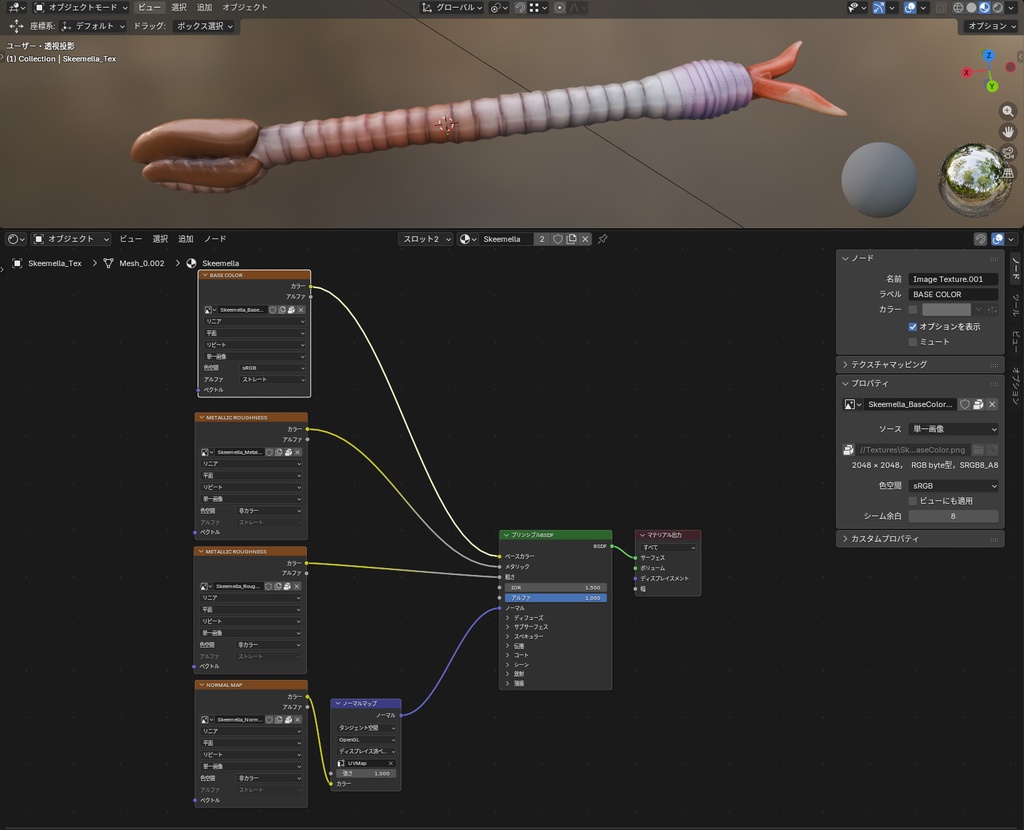Open viewport ビュー menu
Screen dimensions: 1024x830
pos(149,8)
